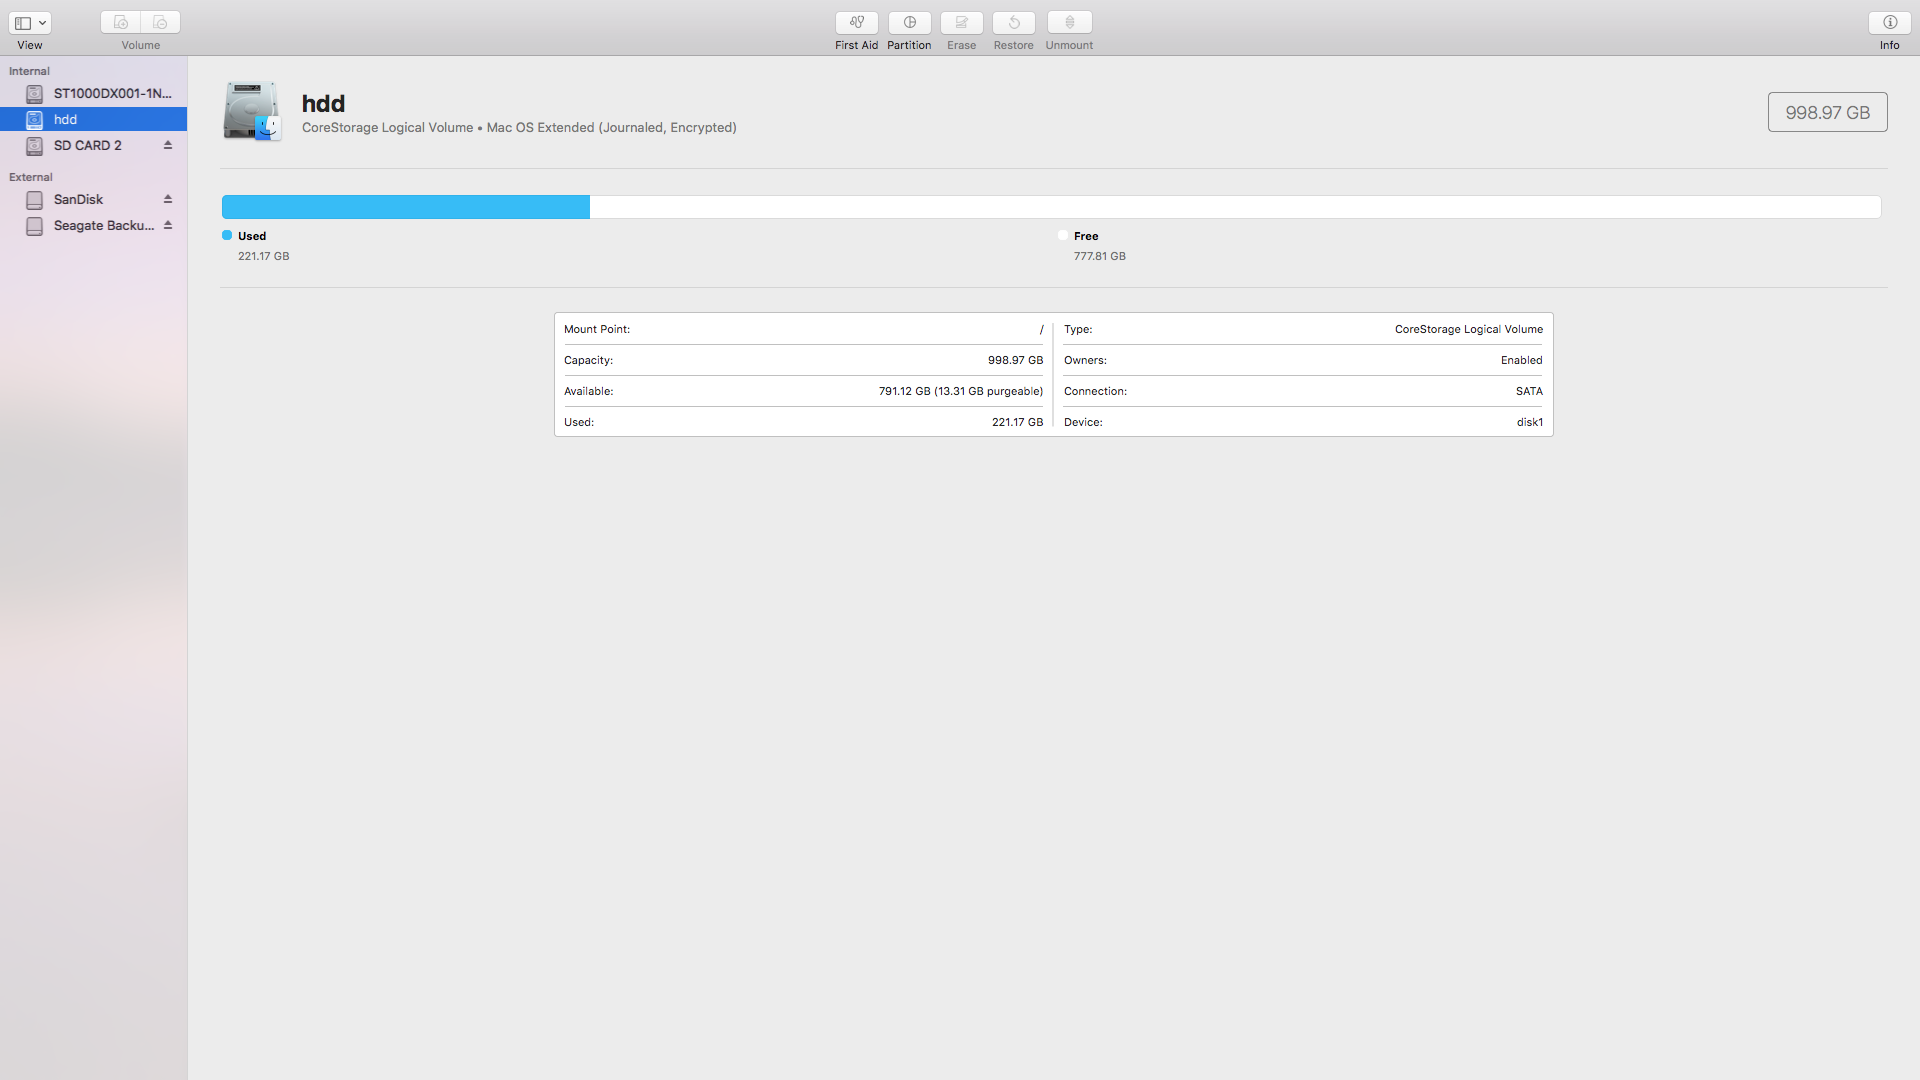Eject the SD CARD 2 volume

pos(168,145)
